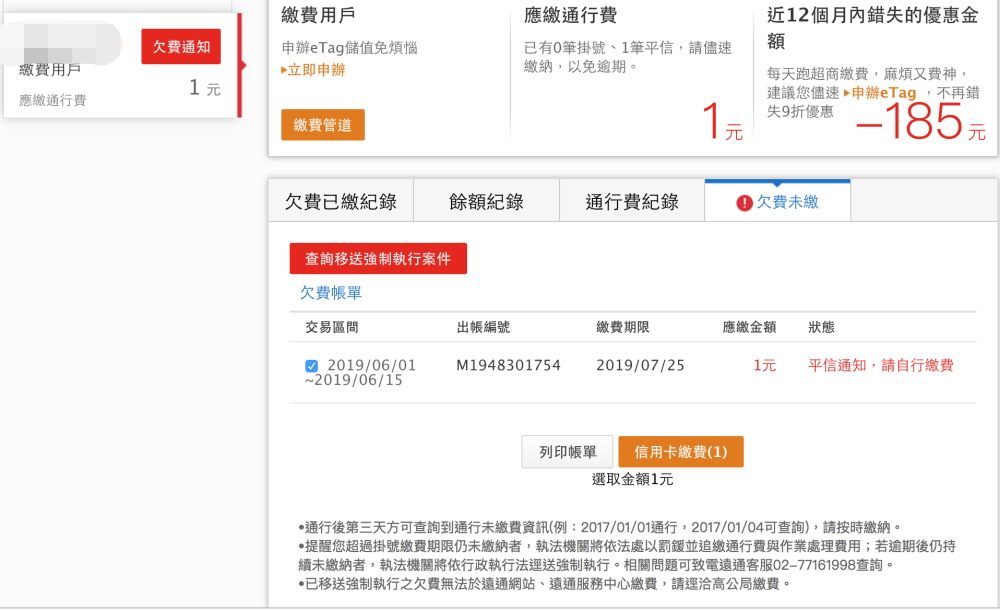1000x610 pixels.
Task: Click the red exclamation warning icon
Action: click(744, 203)
